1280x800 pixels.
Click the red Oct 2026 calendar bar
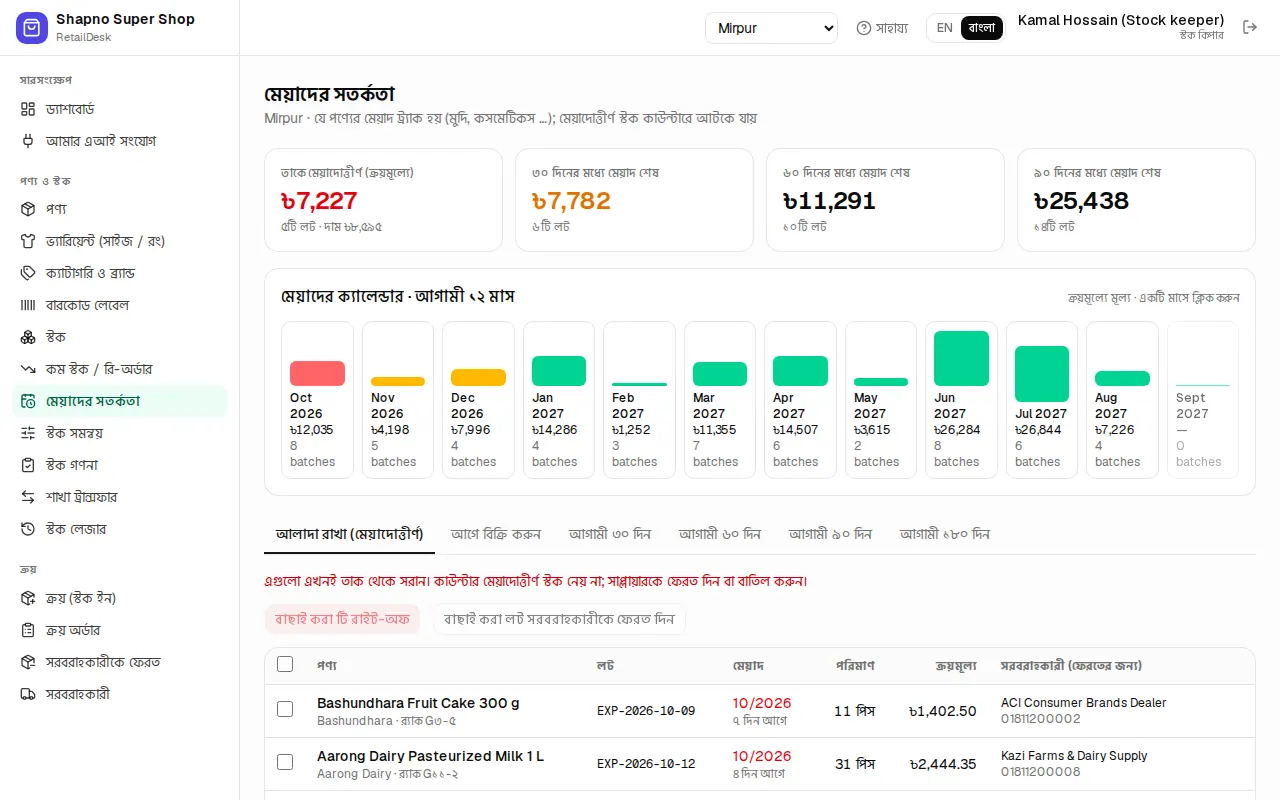317,373
